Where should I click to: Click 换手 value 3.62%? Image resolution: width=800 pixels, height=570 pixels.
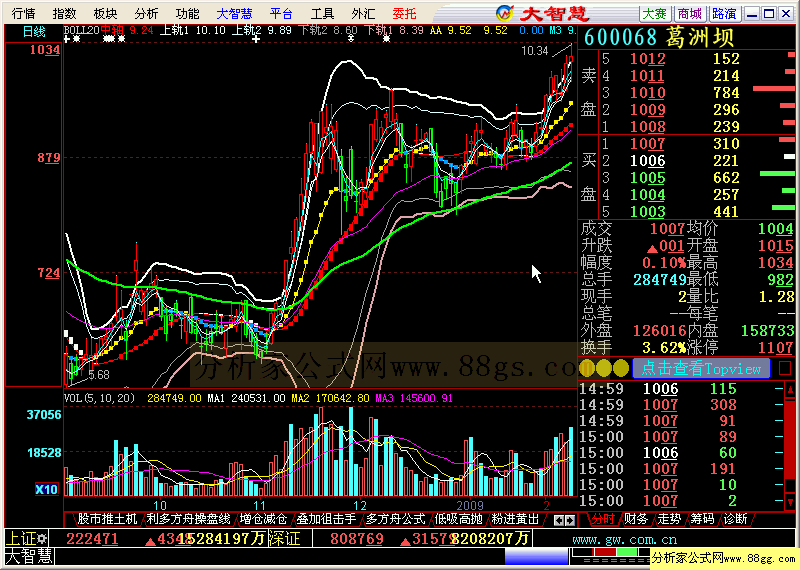[x=663, y=348]
